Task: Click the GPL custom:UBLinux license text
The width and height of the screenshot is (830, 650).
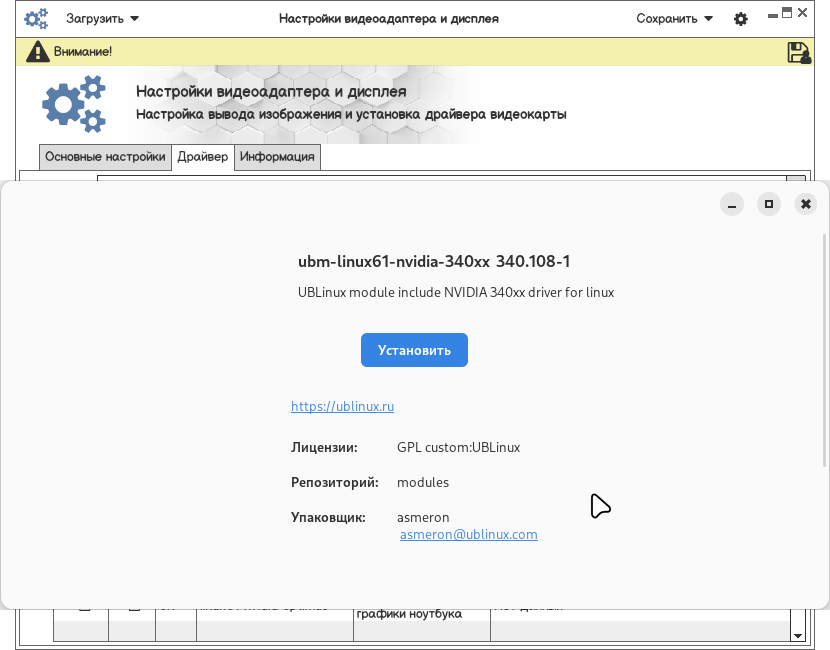Action: 458,447
